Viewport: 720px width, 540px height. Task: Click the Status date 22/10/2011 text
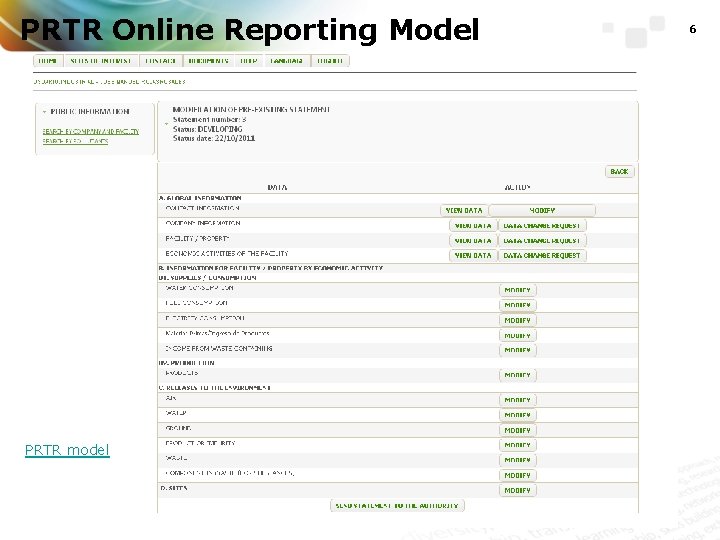214,138
